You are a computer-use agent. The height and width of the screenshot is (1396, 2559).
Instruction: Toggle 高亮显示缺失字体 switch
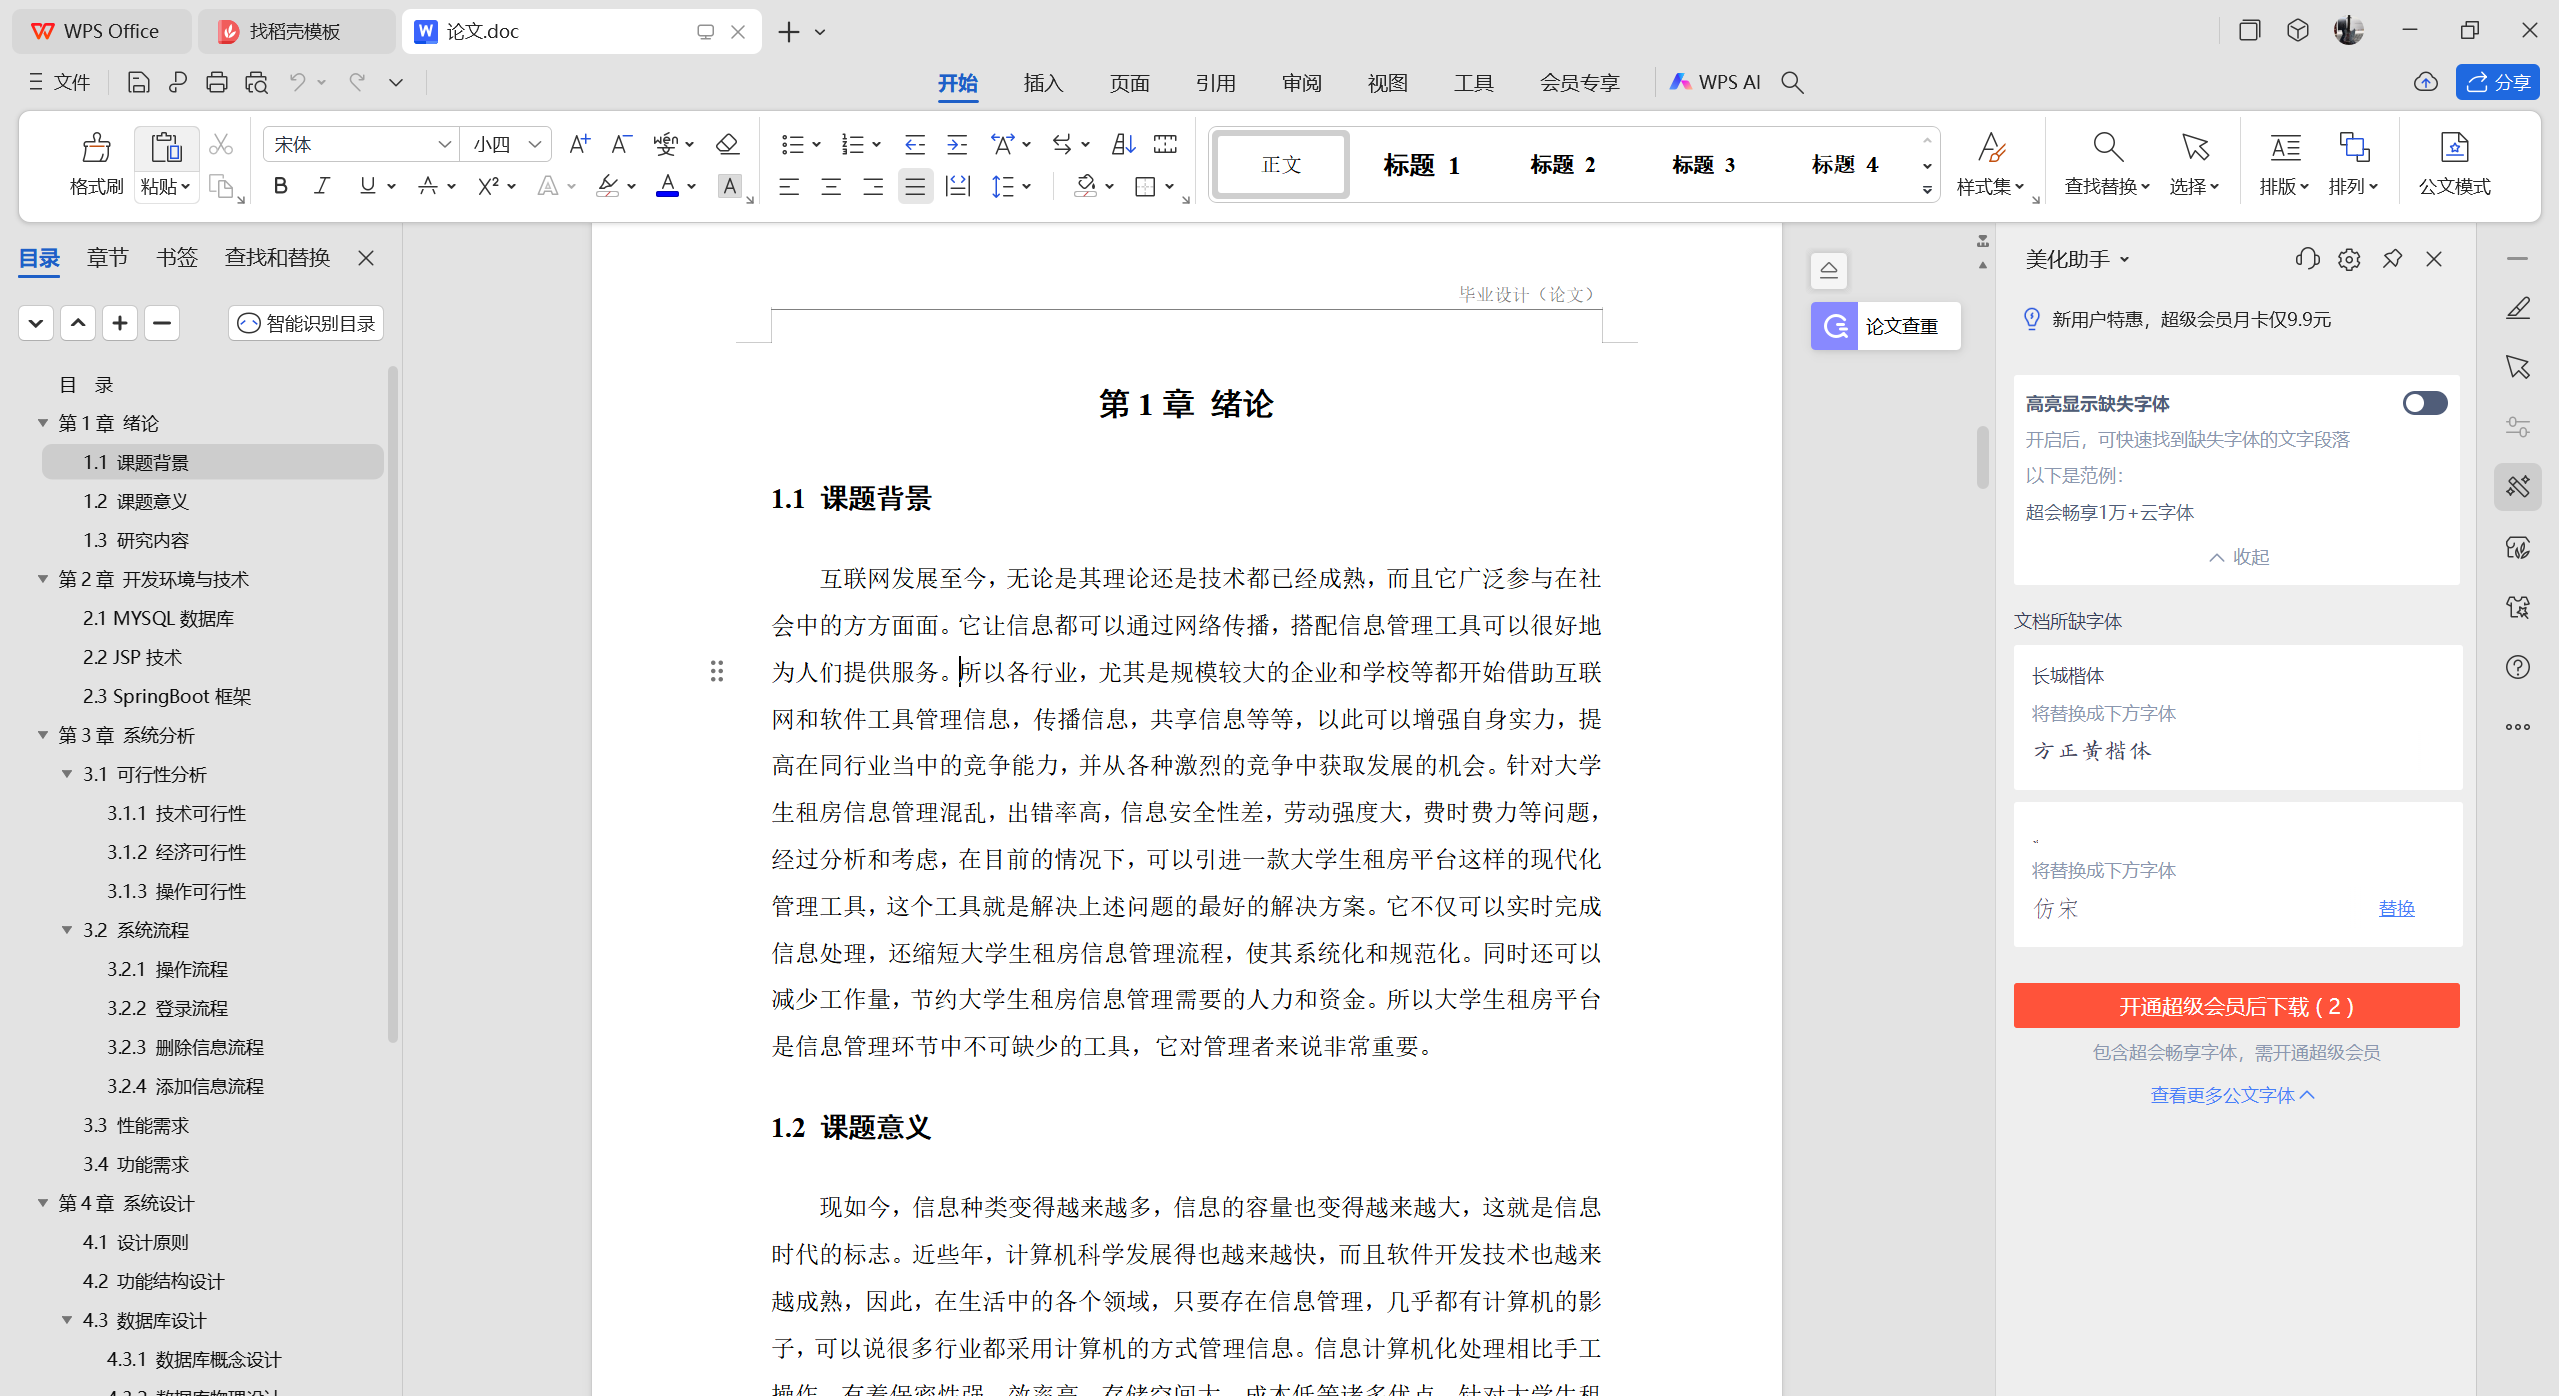click(x=2425, y=403)
